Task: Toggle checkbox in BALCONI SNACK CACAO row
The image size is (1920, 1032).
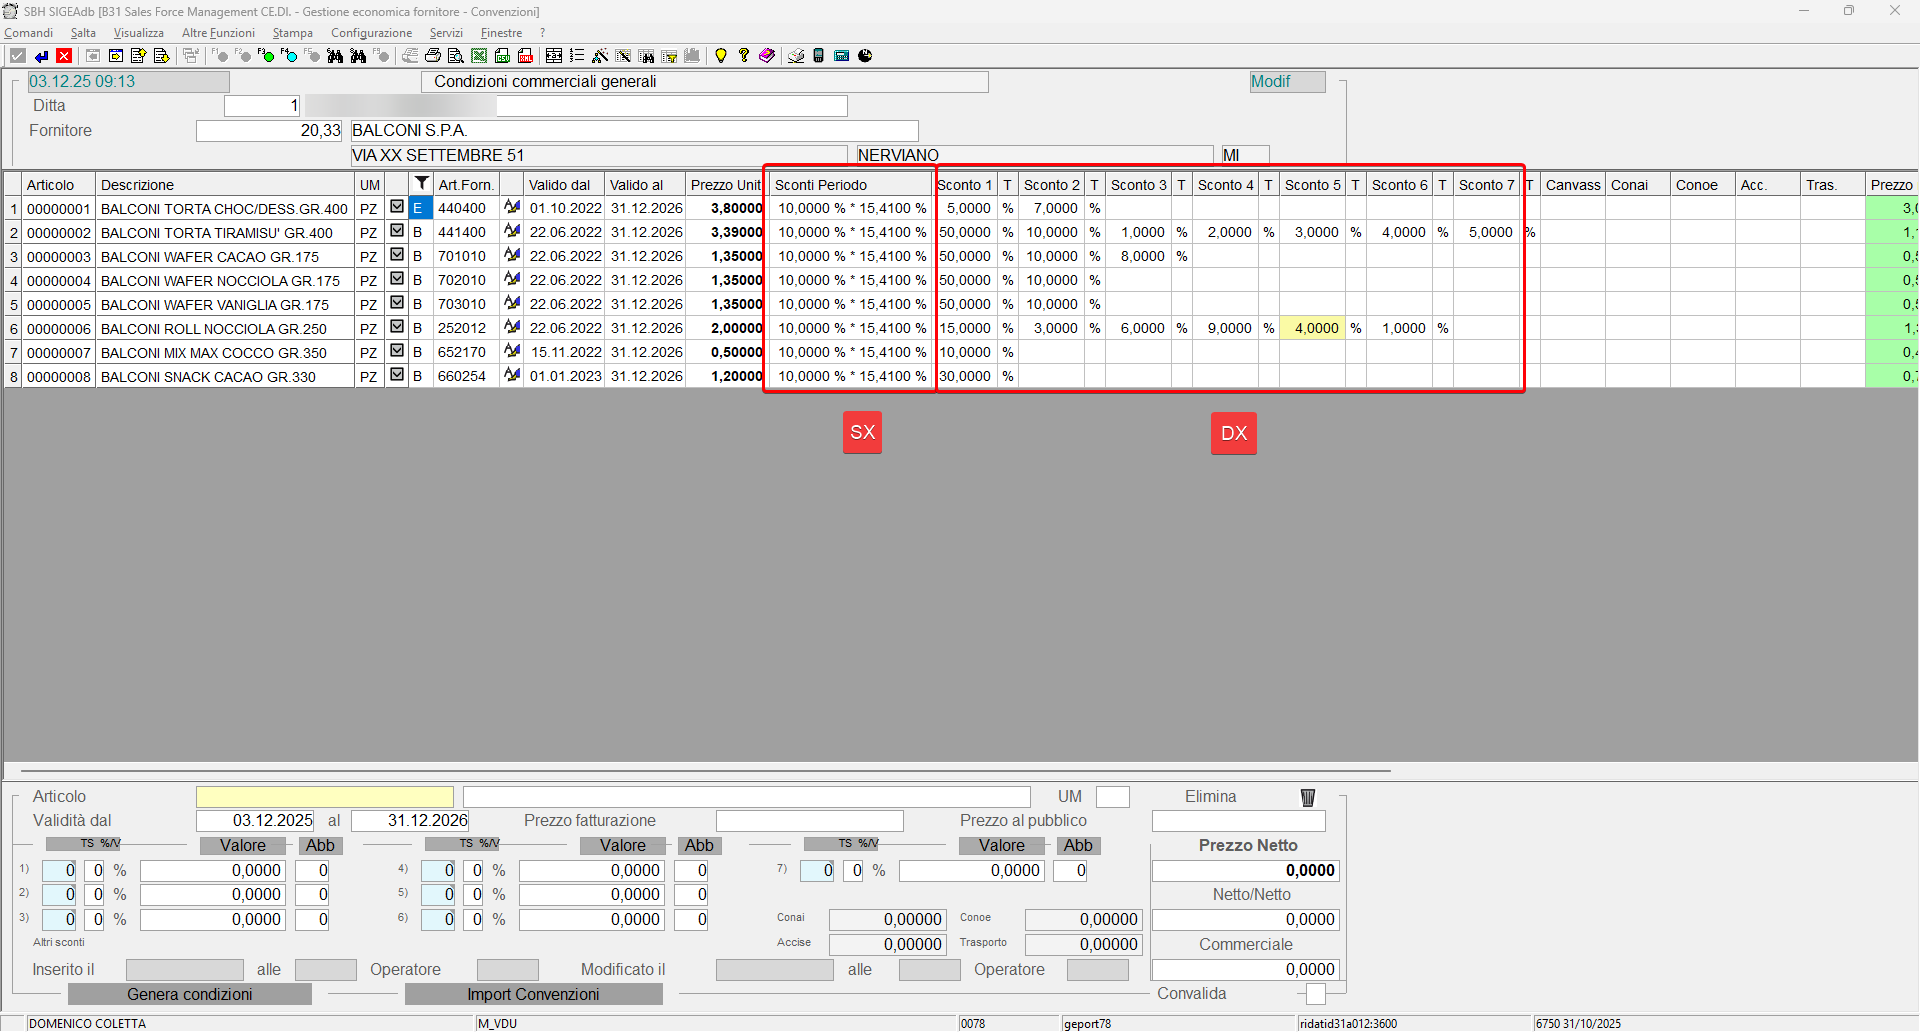Action: pos(397,376)
